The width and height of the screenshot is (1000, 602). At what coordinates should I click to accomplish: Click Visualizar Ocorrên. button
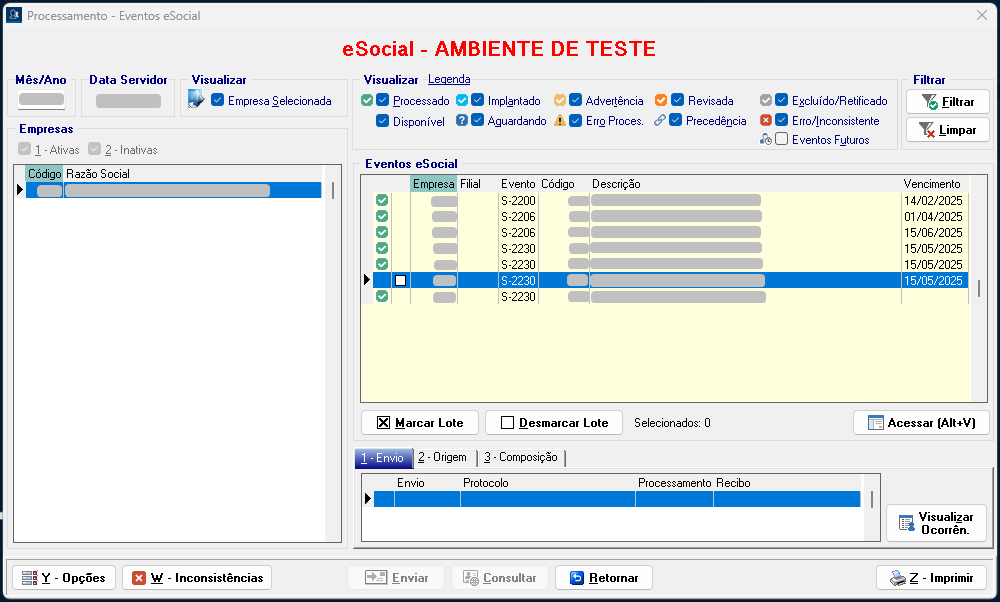[936, 523]
